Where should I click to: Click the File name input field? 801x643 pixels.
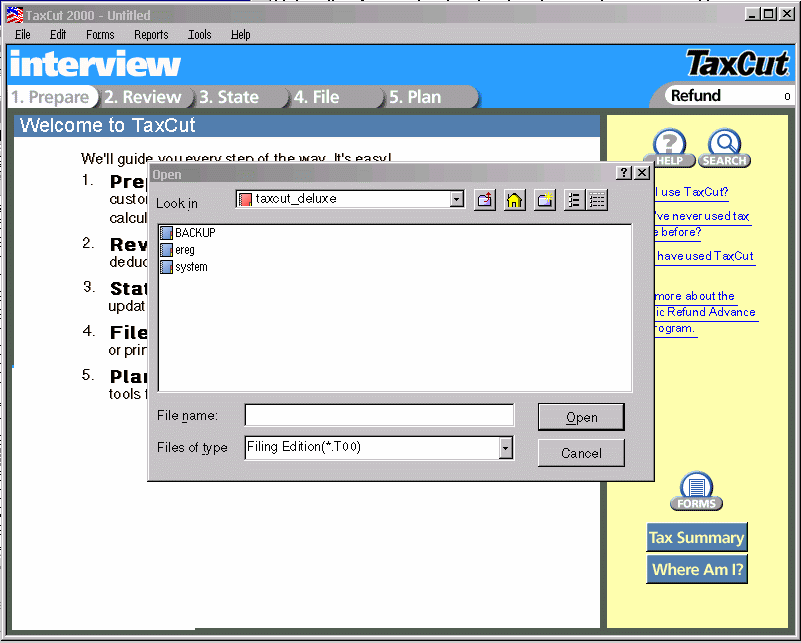[380, 415]
